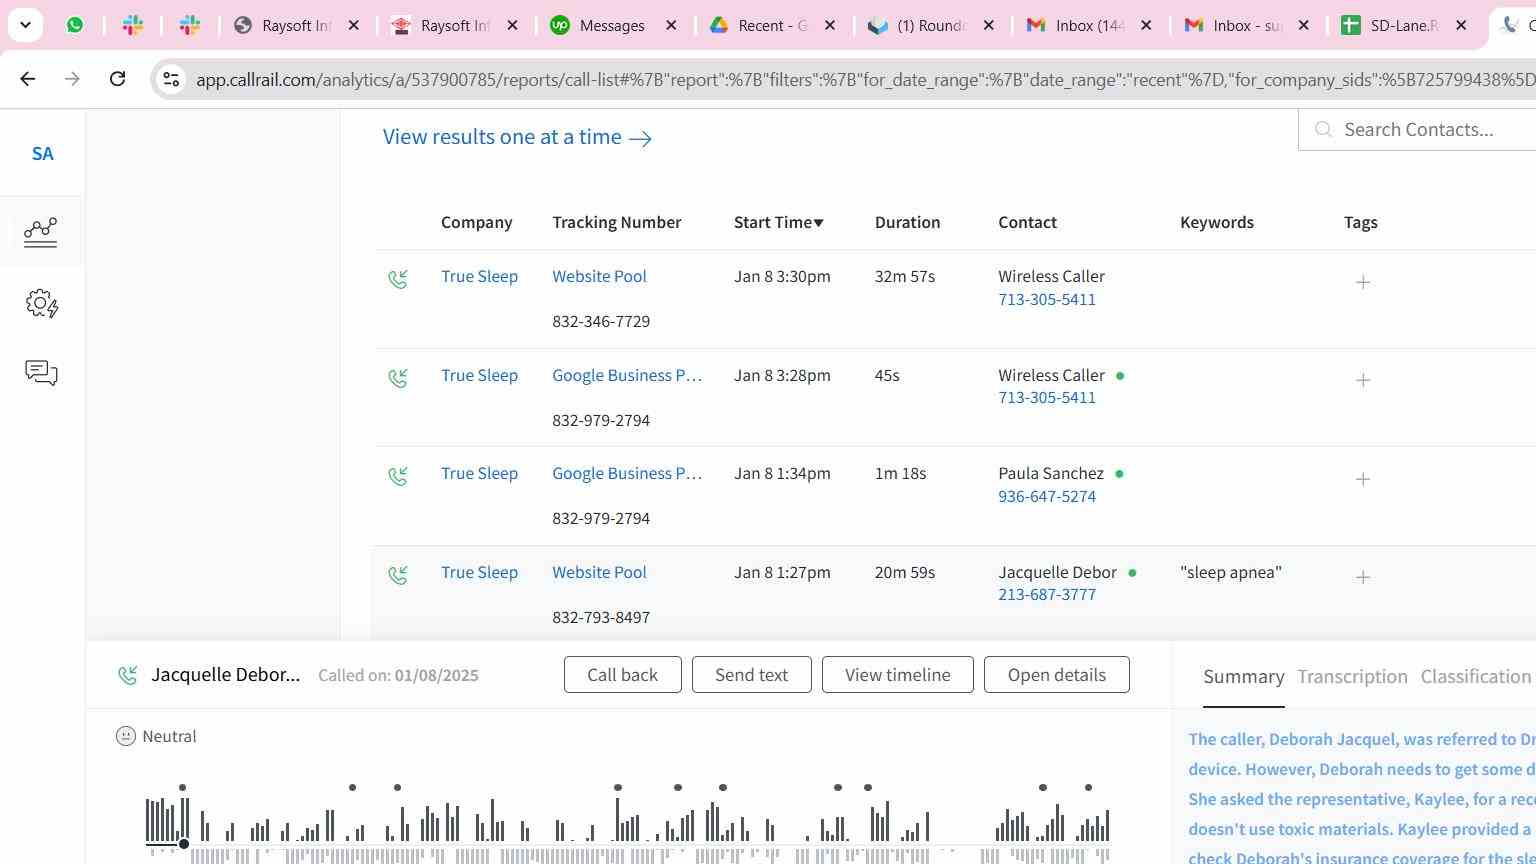Click the site info icon in address bar

[x=171, y=79]
